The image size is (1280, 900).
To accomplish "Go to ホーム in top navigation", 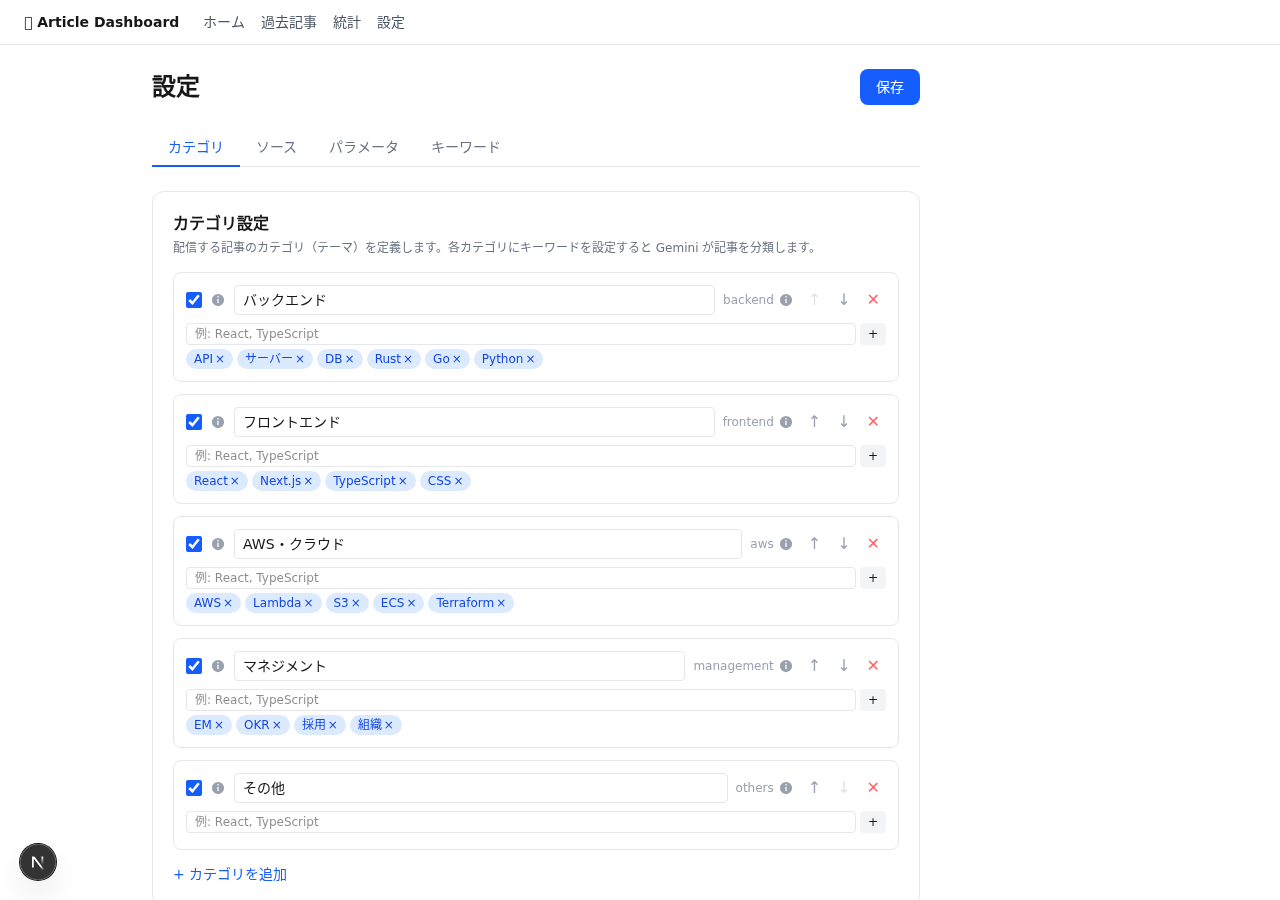I will [x=224, y=22].
